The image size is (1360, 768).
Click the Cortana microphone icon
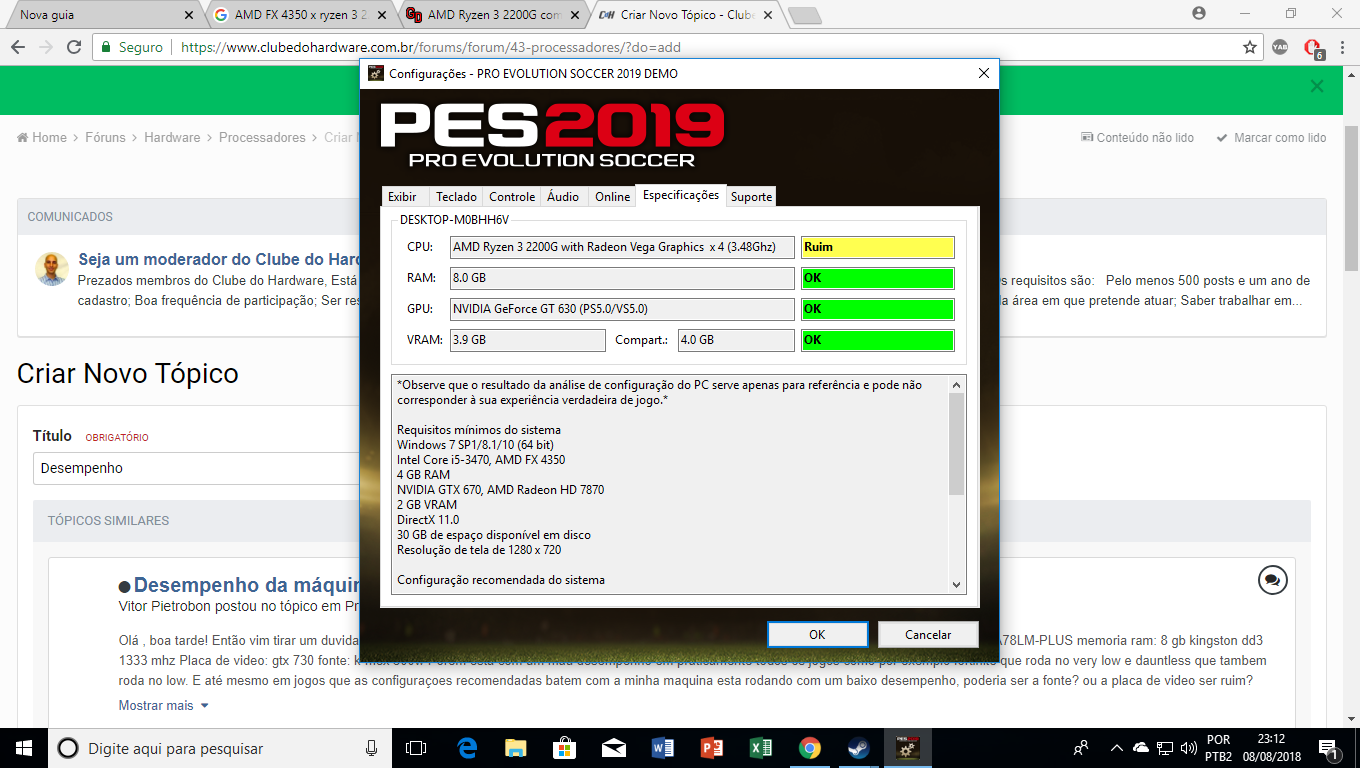tap(371, 748)
